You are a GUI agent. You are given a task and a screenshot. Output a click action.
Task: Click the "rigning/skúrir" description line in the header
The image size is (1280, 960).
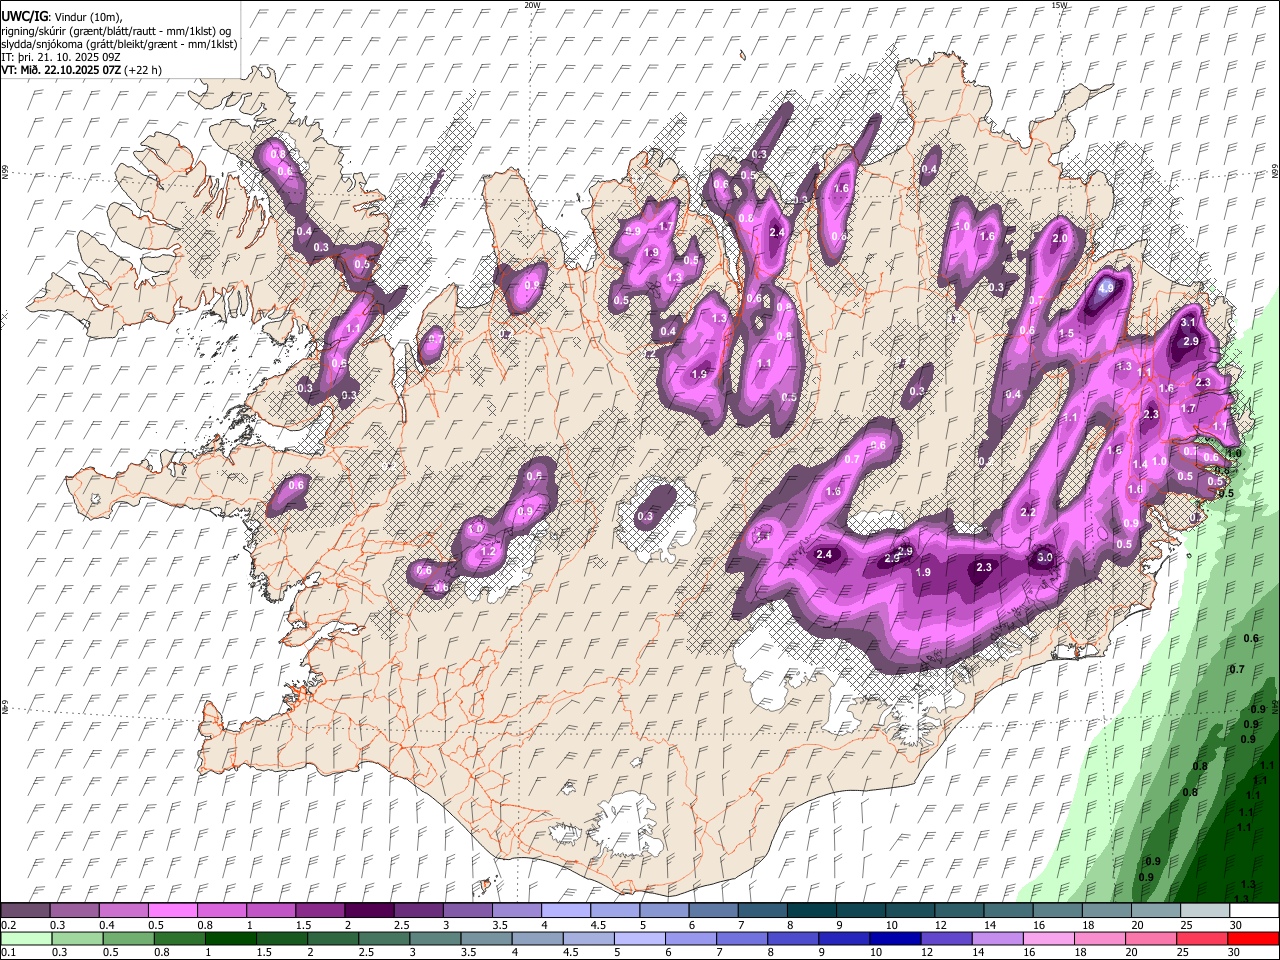[115, 31]
